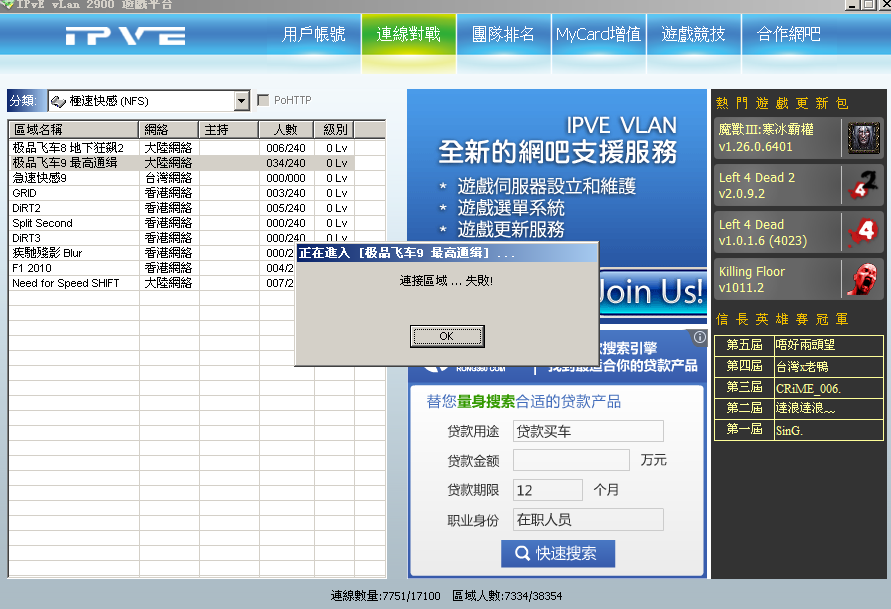
Task: Go to the MyCard增值 tab
Action: click(x=598, y=35)
